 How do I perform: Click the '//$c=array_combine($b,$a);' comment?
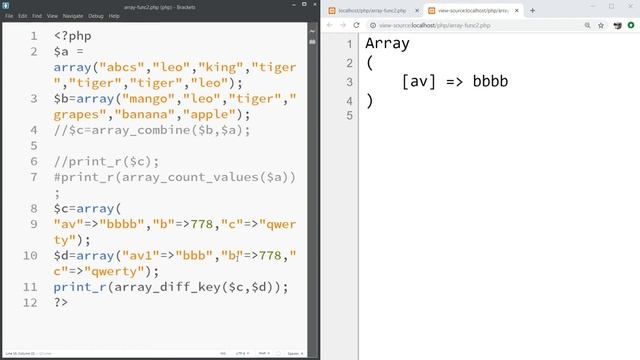152,130
